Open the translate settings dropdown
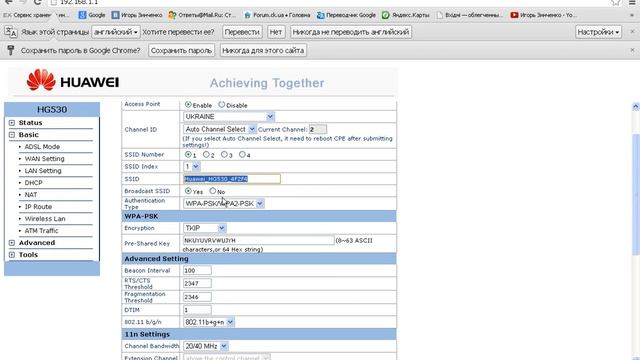Screen dimensions: 640x360 [598, 32]
